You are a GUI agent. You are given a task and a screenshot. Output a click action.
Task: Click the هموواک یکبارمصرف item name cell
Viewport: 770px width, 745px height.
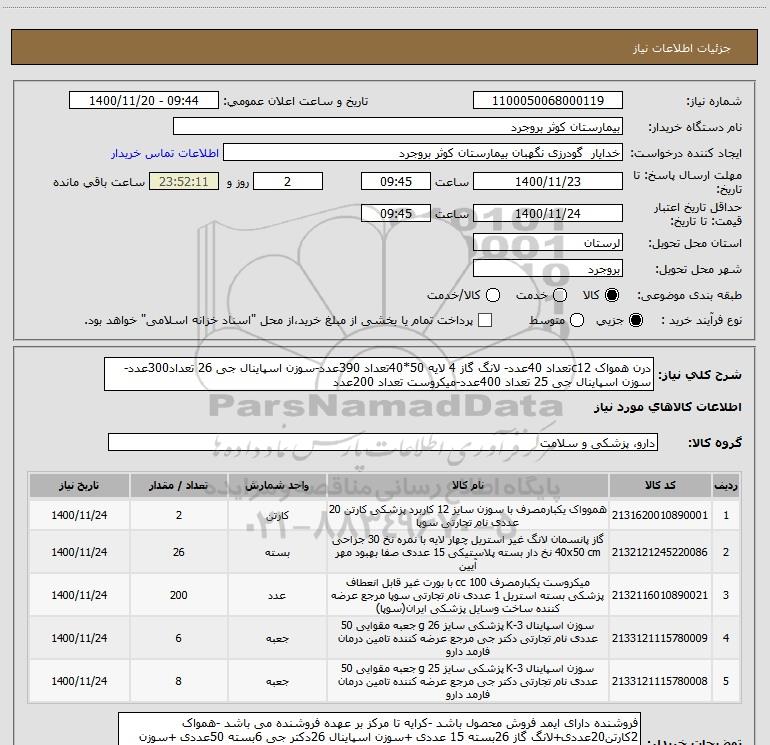(x=468, y=515)
